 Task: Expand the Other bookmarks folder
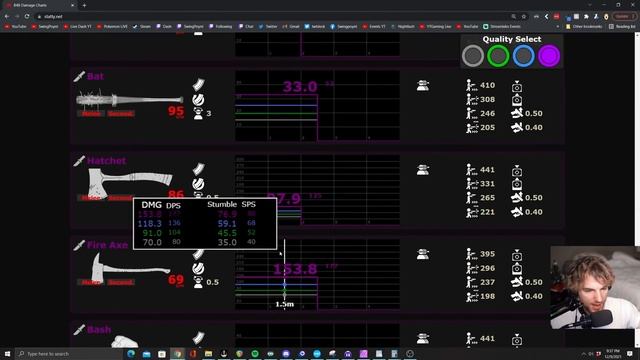[x=584, y=27]
